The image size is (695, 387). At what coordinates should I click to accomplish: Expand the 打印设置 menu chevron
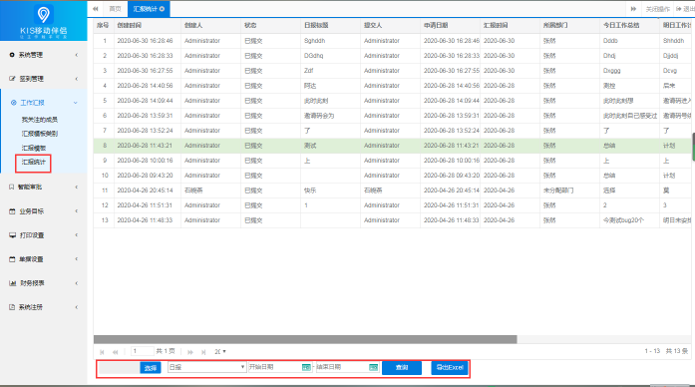click(77, 235)
